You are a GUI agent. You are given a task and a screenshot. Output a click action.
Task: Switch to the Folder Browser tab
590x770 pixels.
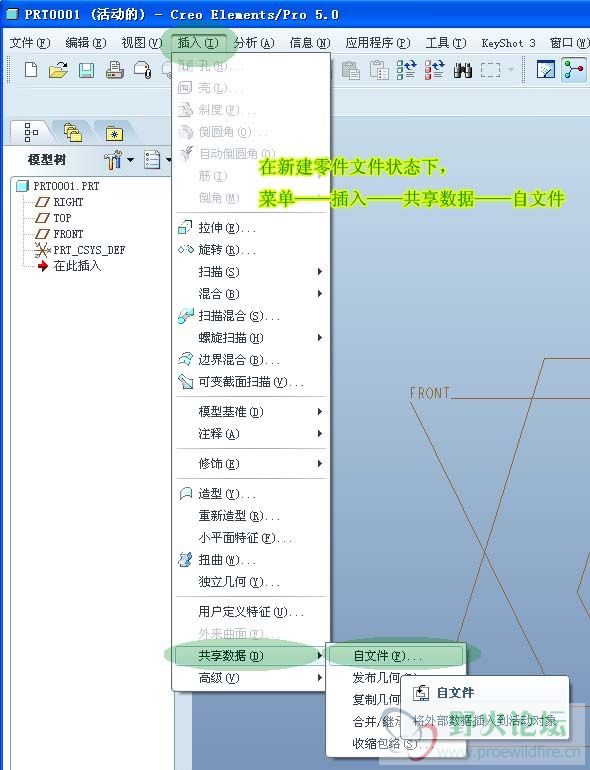[x=73, y=133]
